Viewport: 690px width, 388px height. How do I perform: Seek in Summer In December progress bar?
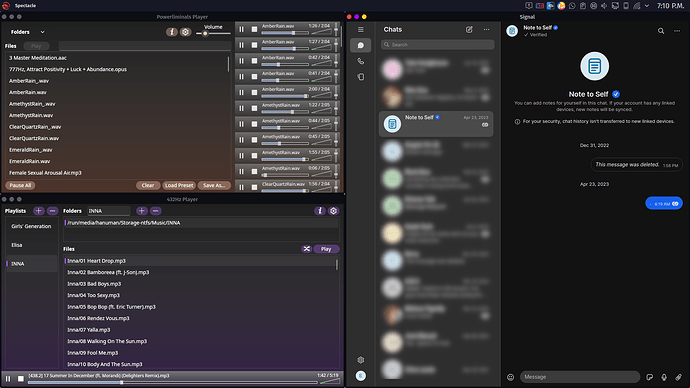(172, 383)
